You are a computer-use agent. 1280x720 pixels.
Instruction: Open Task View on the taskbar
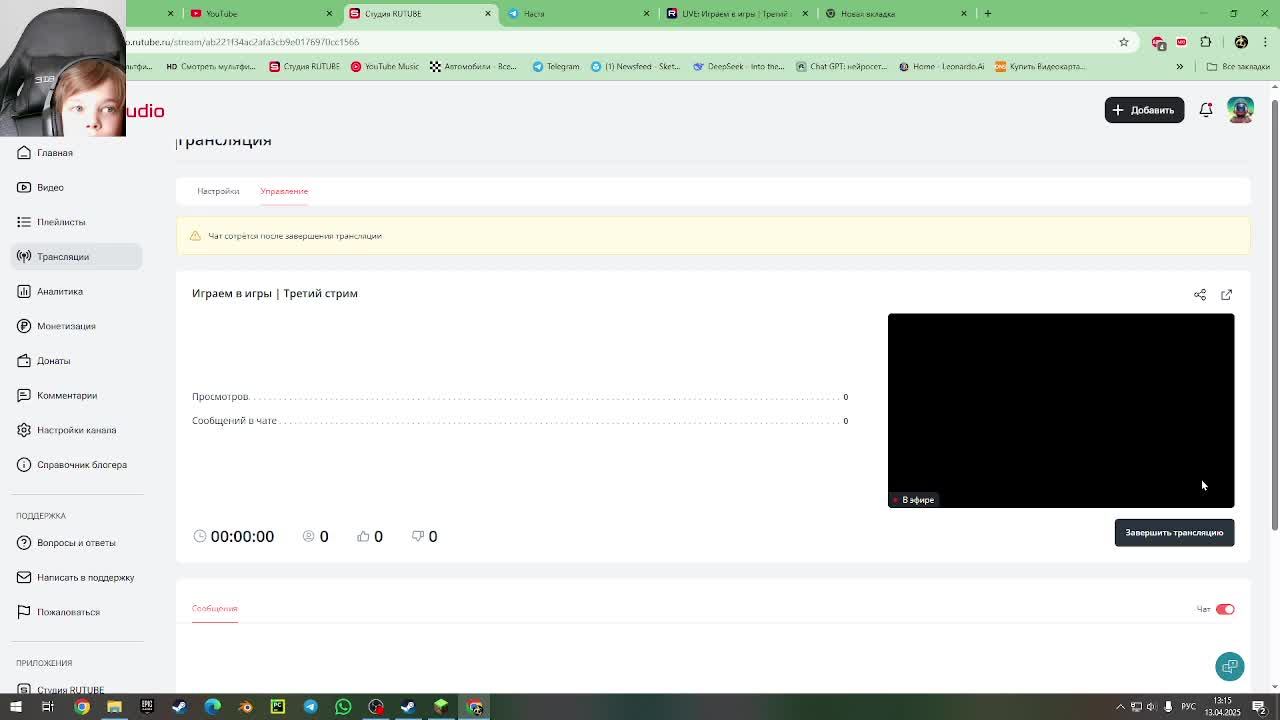tap(47, 707)
